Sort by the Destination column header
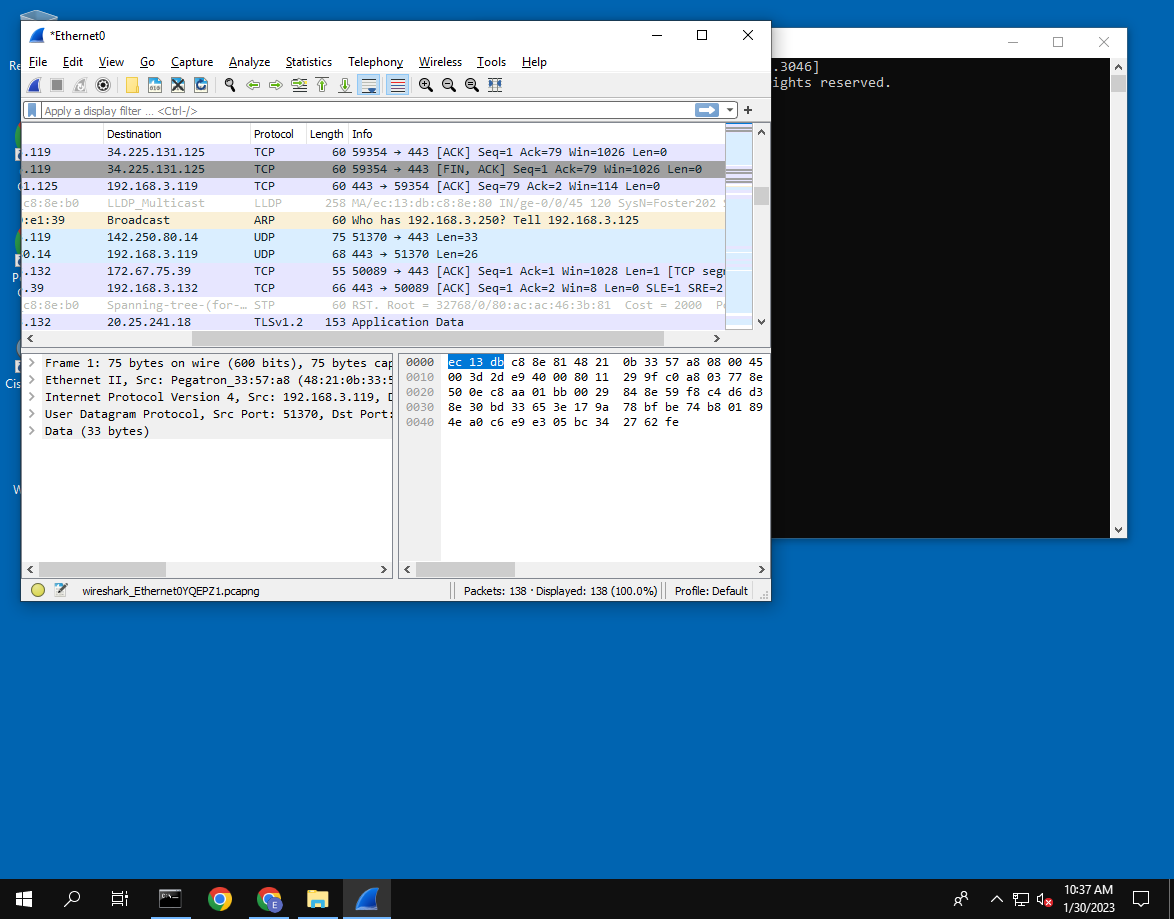This screenshot has width=1174, height=919. click(177, 134)
